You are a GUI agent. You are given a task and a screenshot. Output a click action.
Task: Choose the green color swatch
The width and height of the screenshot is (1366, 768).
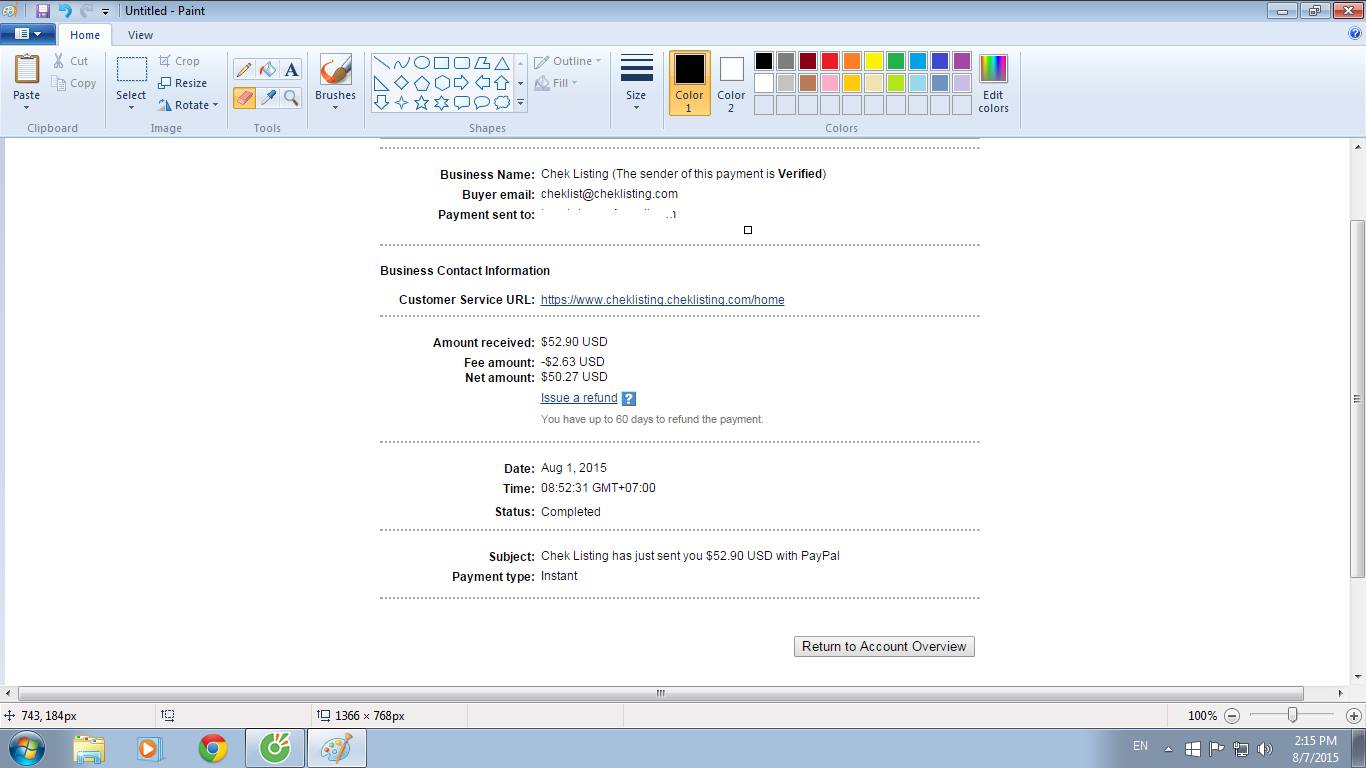pos(896,61)
